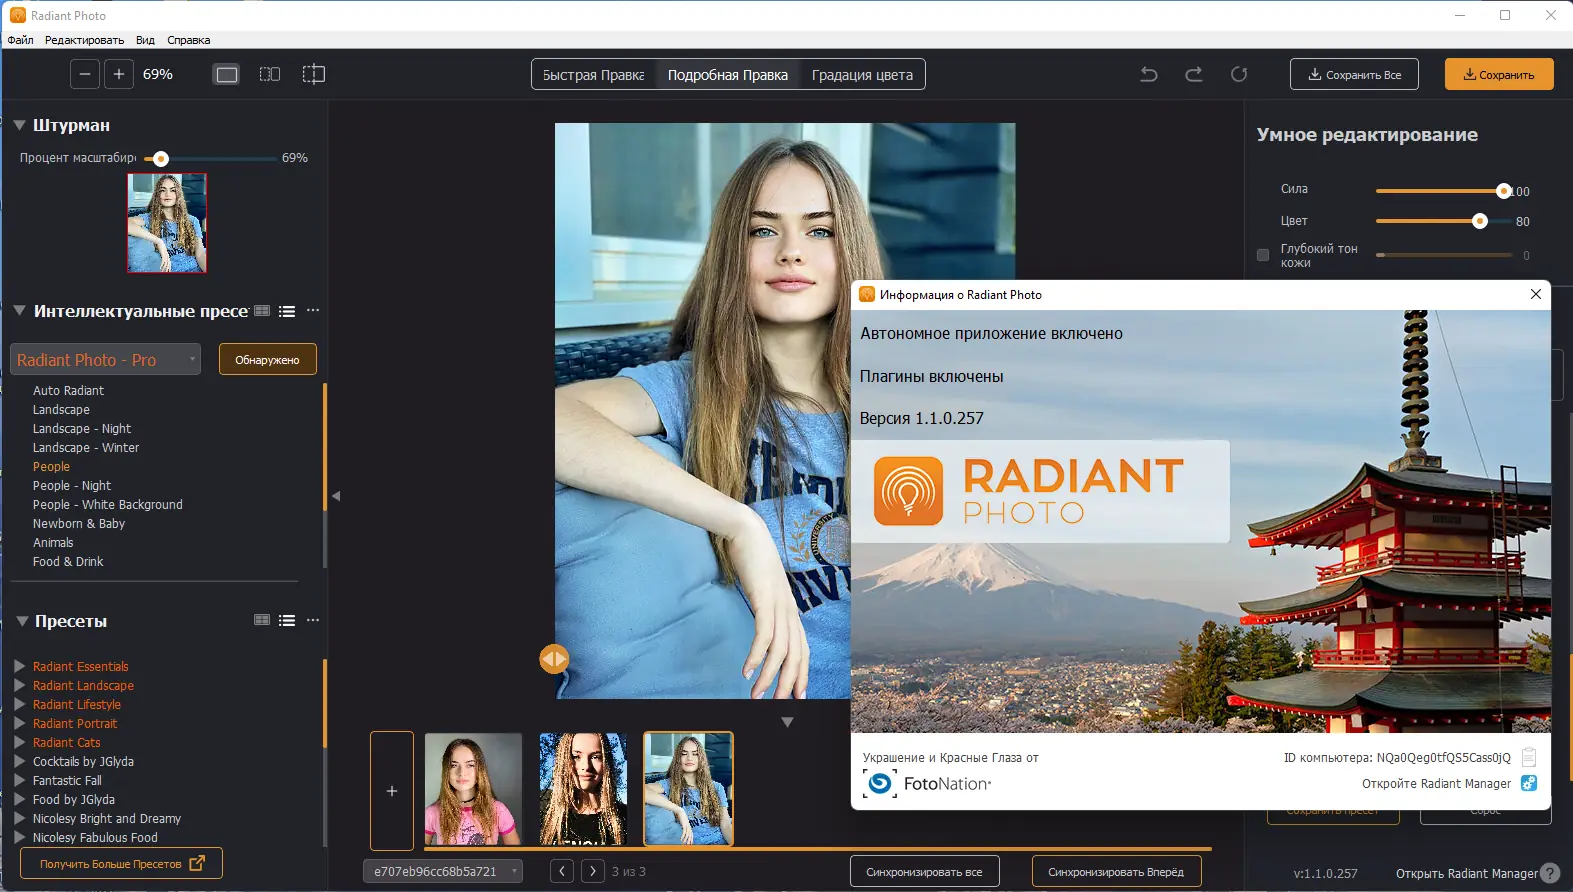Switch smart presets panel to grid view
The image size is (1573, 892).
point(262,311)
